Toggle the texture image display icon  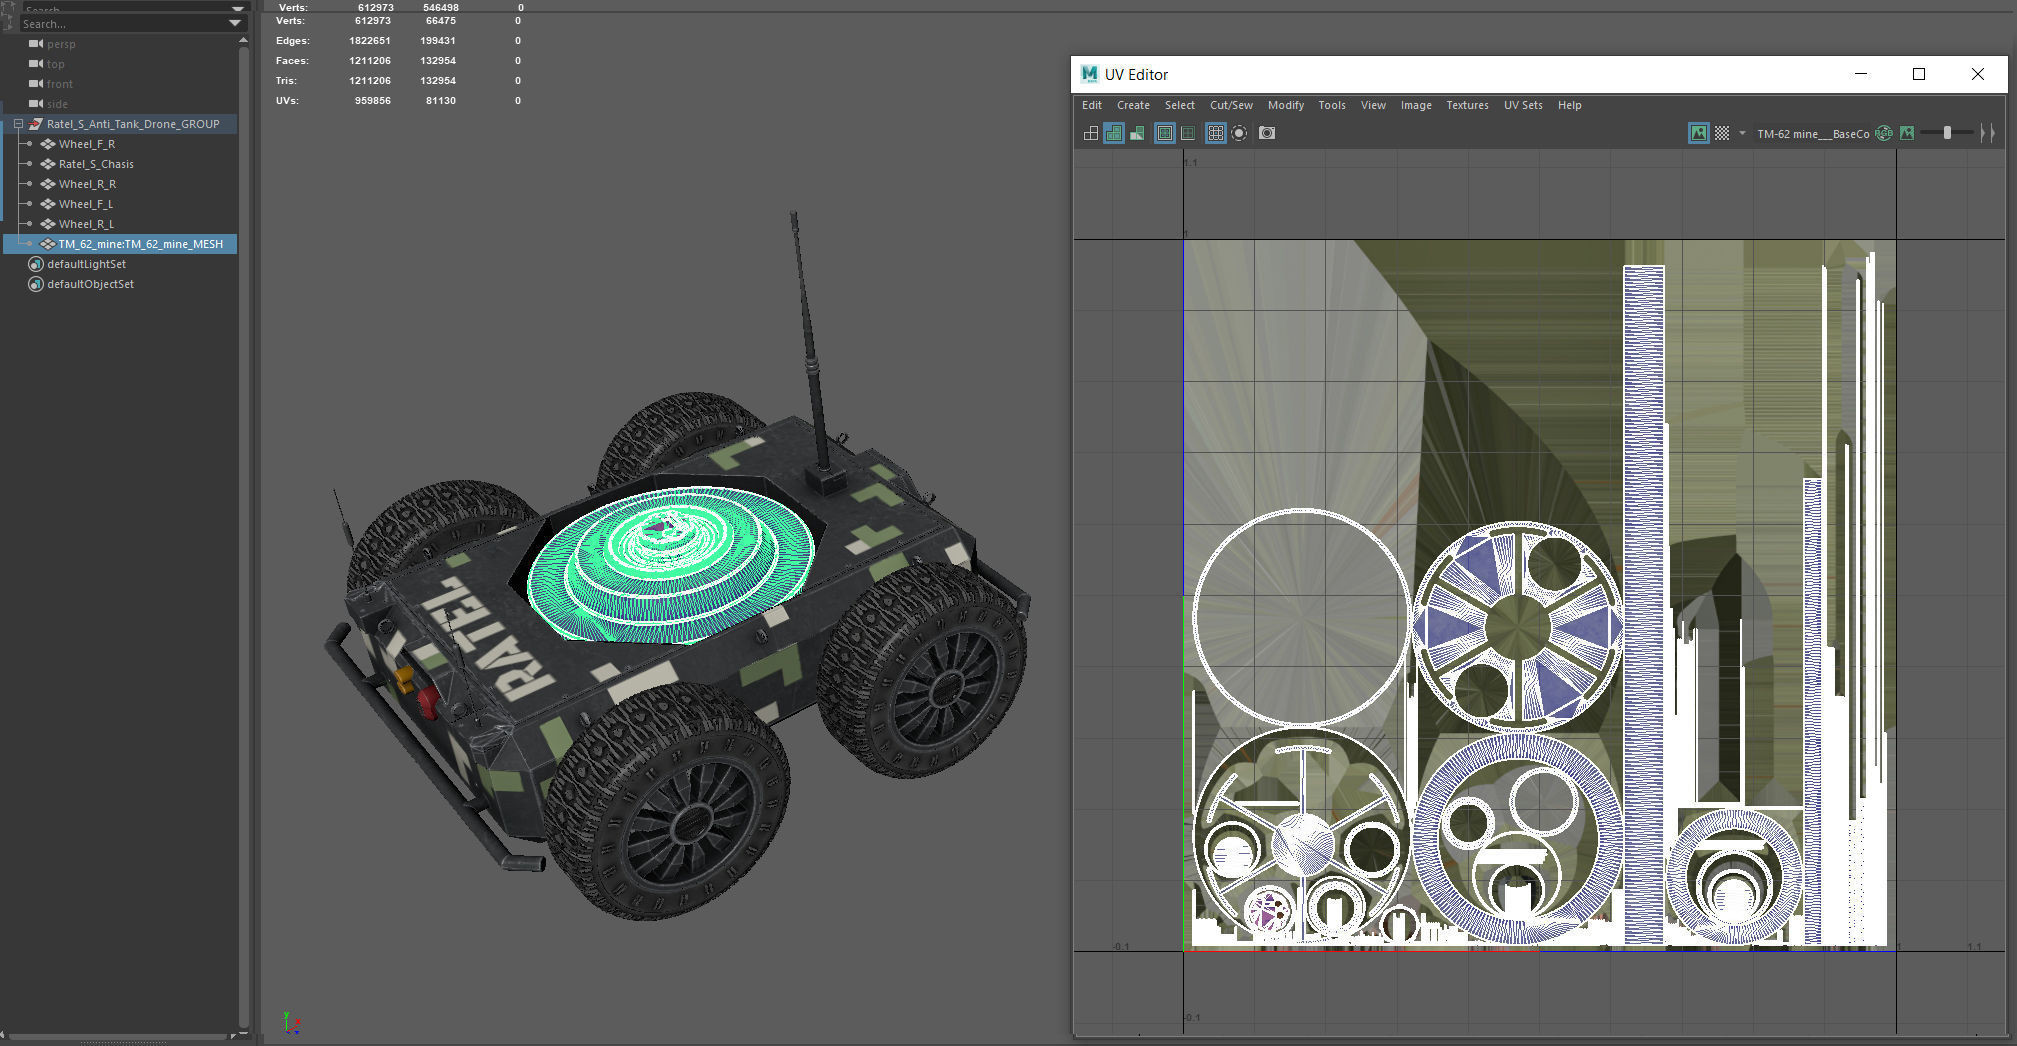(x=1699, y=133)
